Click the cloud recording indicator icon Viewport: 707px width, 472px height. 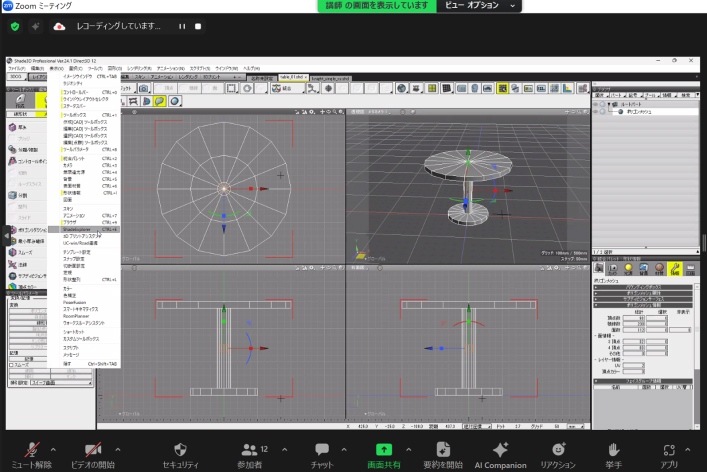[59, 27]
